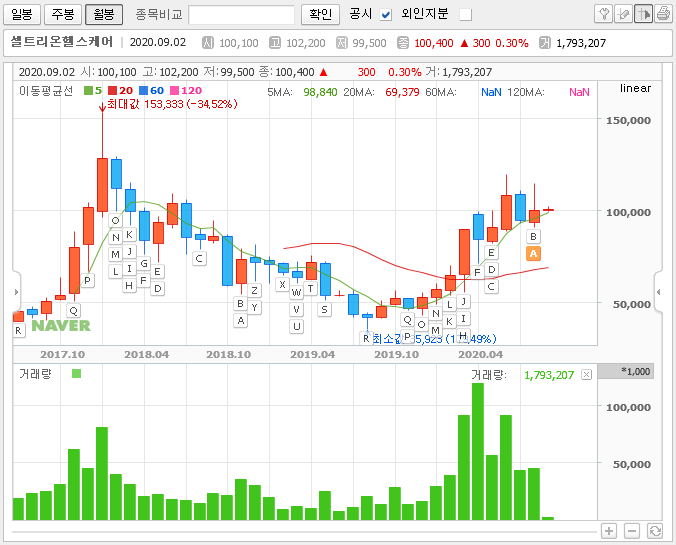Click the green 거래량 volume legend swatch
Viewport: 676px width, 545px height.
pyautogui.click(x=76, y=373)
